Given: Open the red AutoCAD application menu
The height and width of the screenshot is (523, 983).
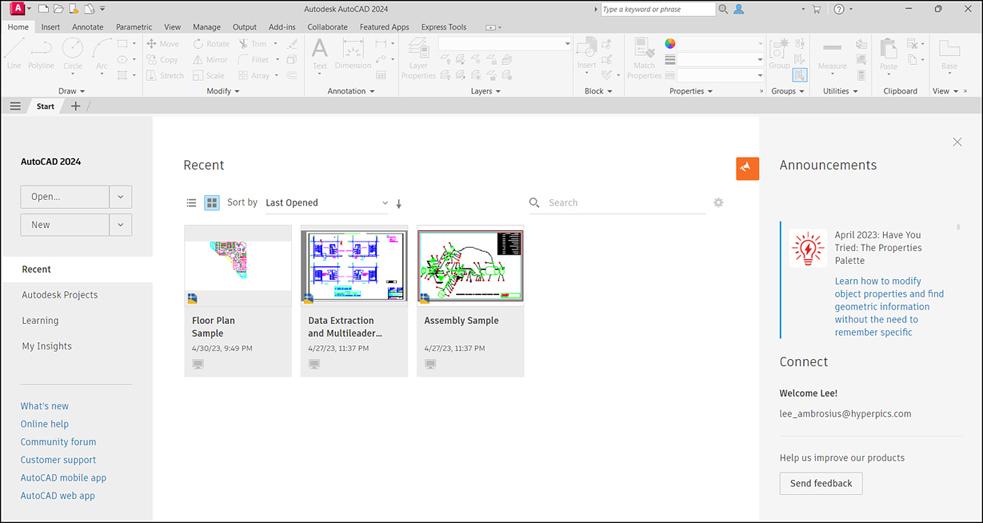Looking at the screenshot, I should tap(18, 9).
